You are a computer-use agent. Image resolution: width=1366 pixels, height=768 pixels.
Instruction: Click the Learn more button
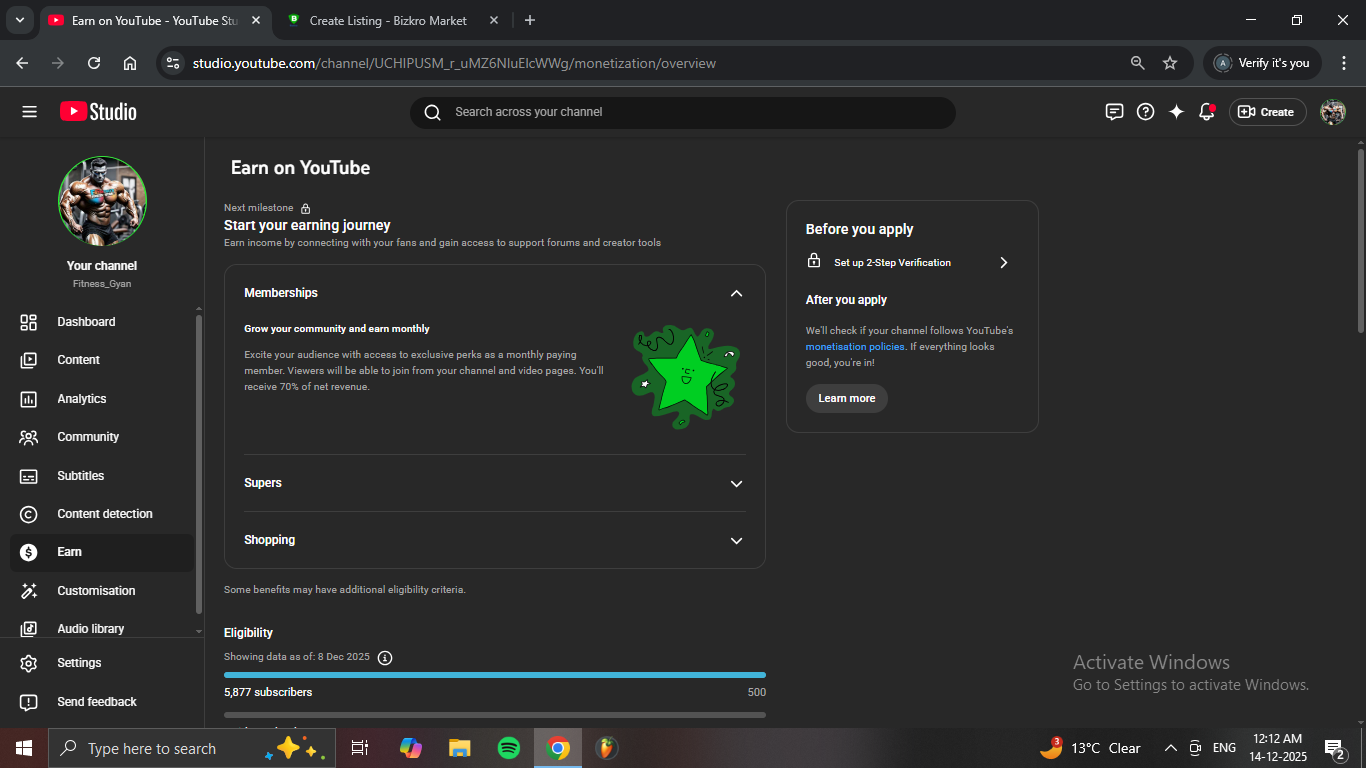(x=846, y=398)
